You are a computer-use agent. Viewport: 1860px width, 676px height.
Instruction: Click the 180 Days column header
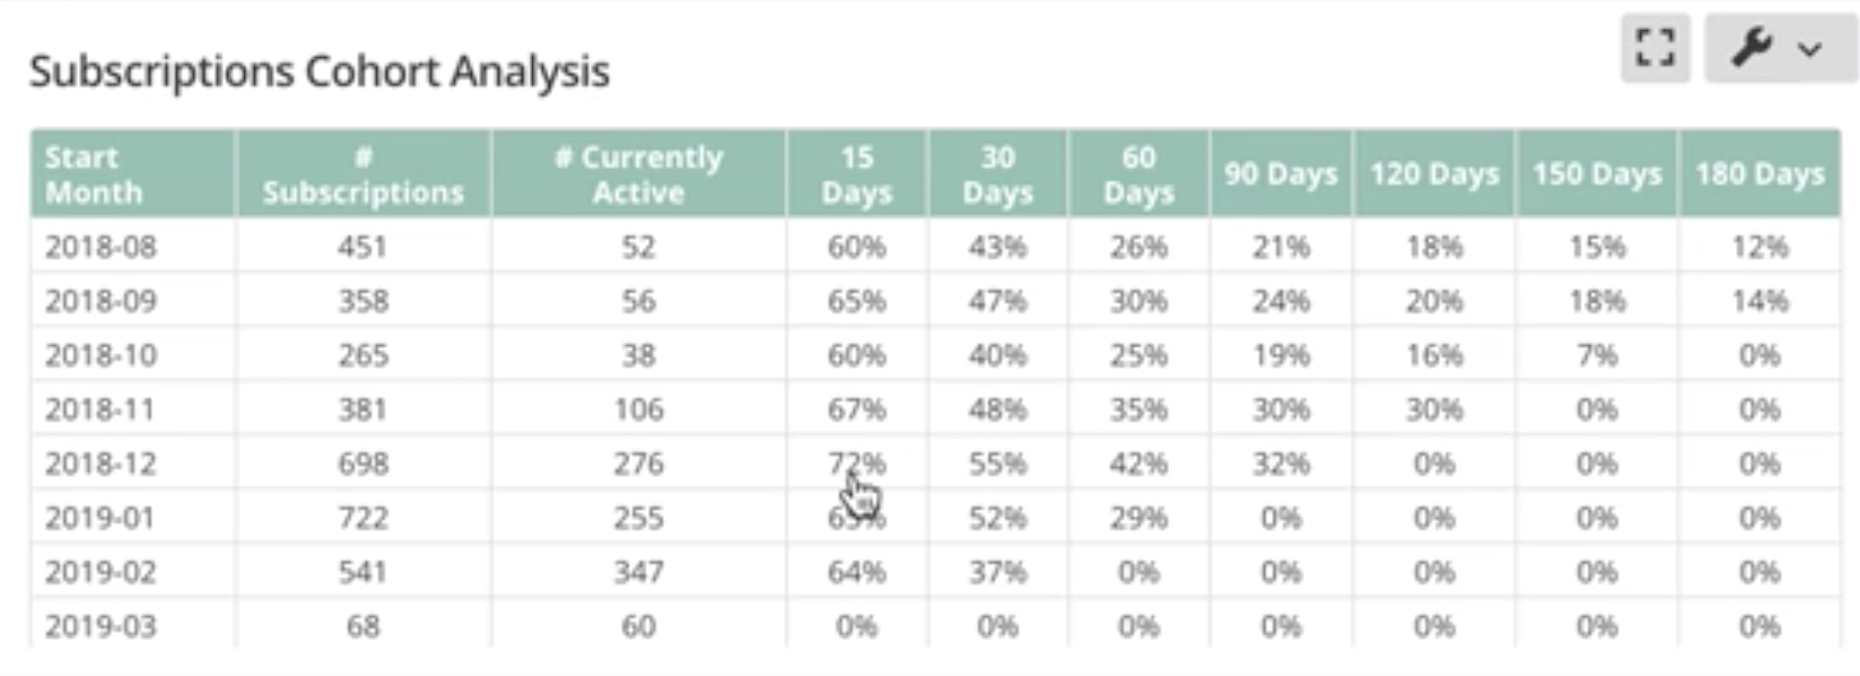pos(1758,172)
